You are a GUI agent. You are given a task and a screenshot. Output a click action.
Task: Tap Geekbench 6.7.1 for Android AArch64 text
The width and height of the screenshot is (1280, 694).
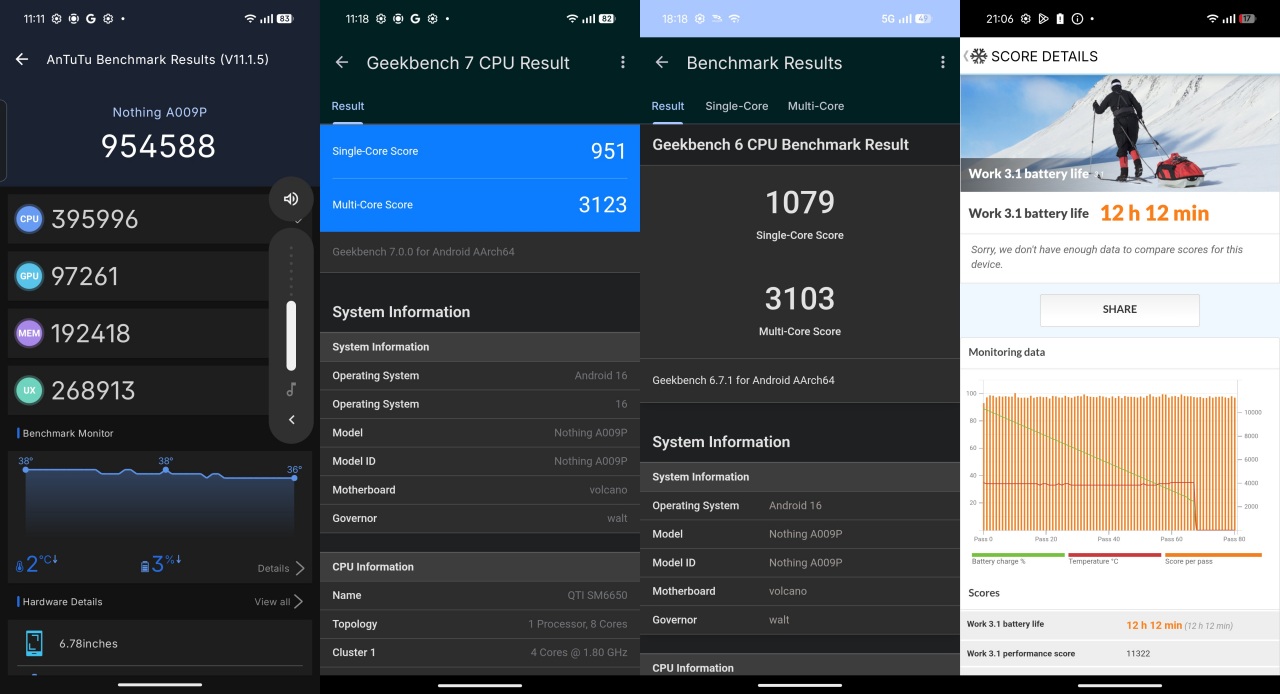click(743, 380)
